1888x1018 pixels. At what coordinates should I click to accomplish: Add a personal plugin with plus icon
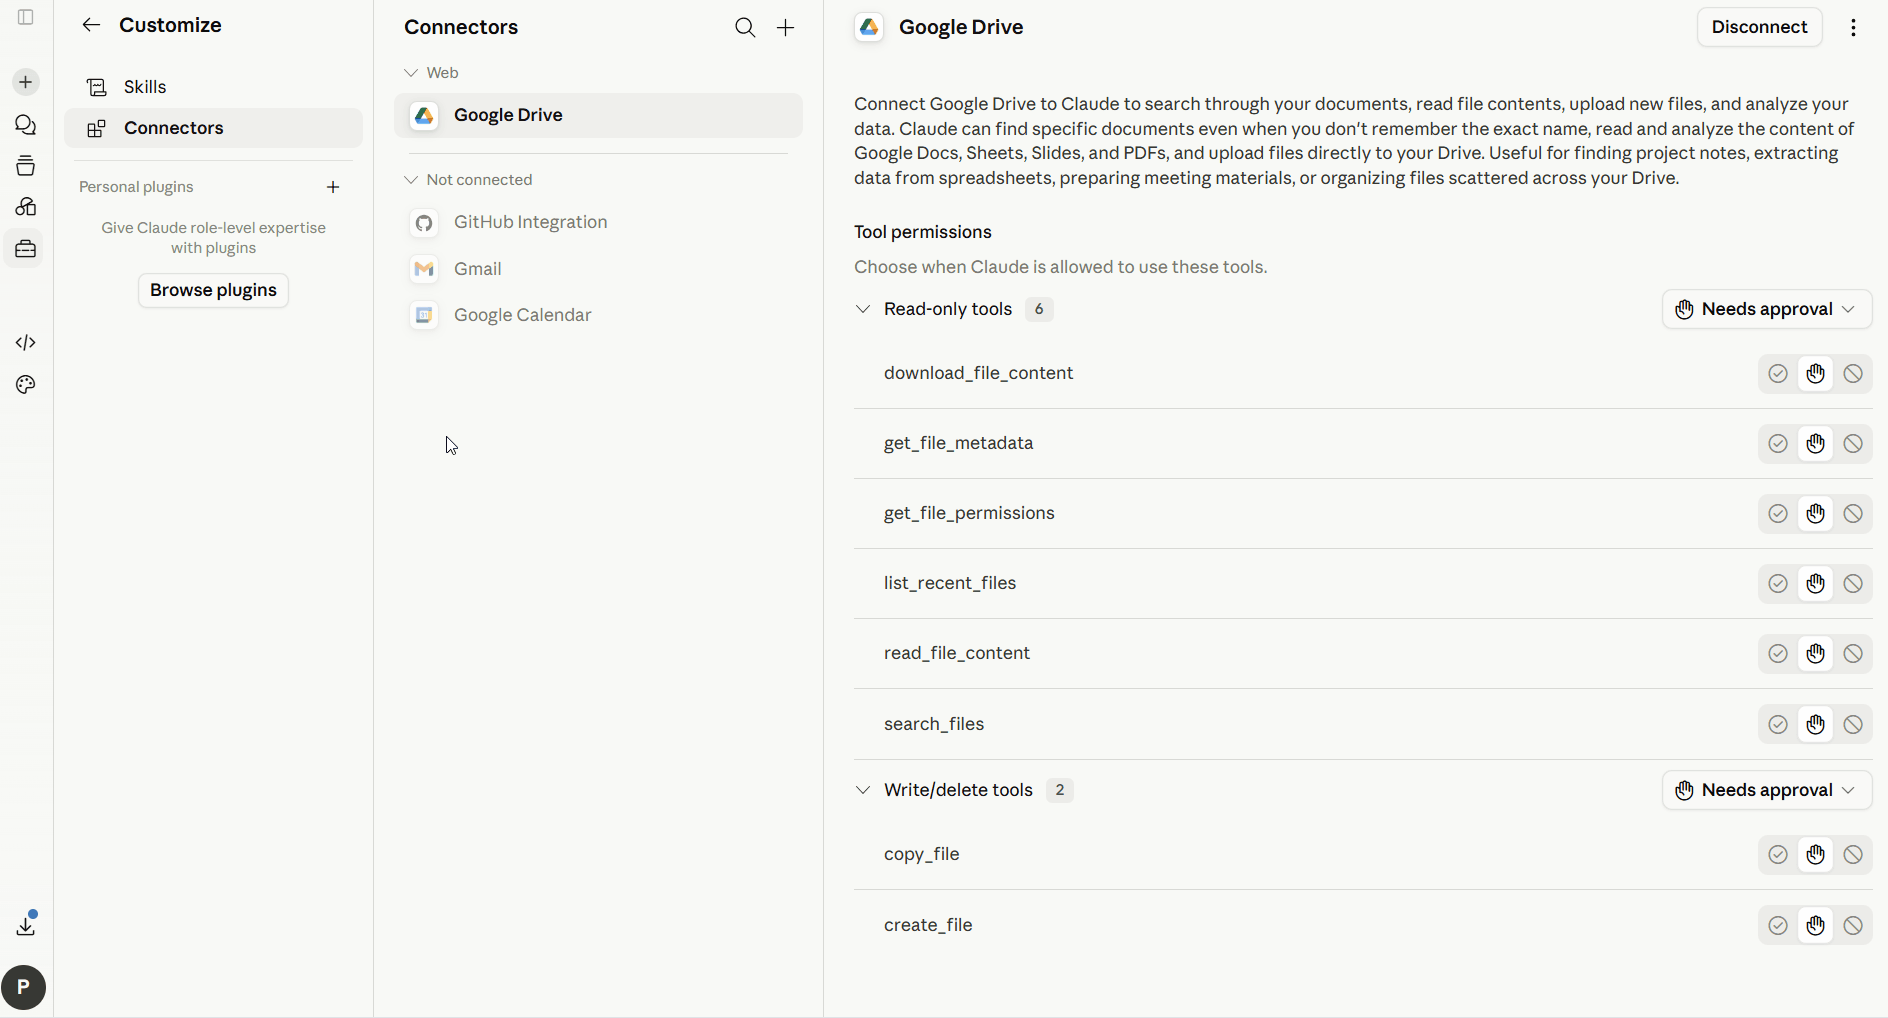333,187
